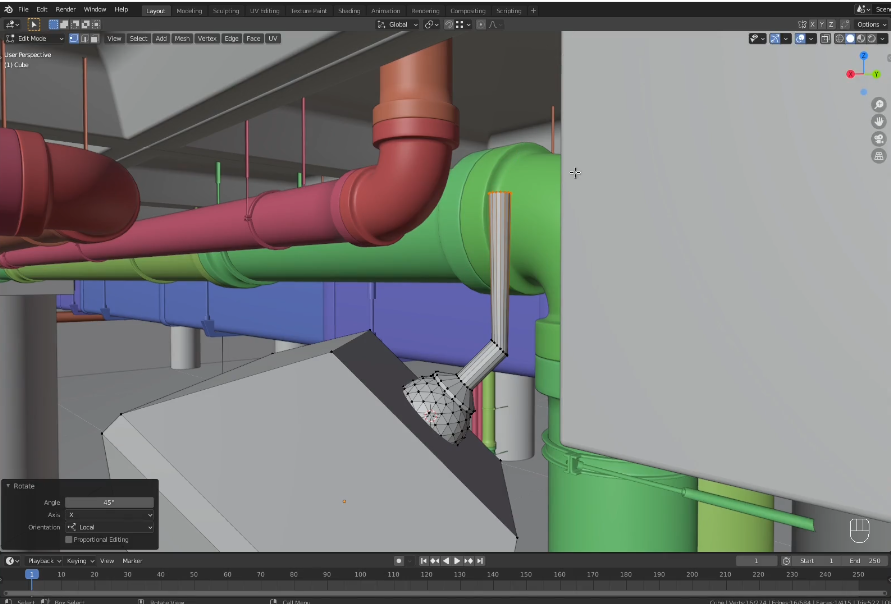The width and height of the screenshot is (891, 604).
Task: Toggle viewport gizmos visibility
Action: pos(775,39)
